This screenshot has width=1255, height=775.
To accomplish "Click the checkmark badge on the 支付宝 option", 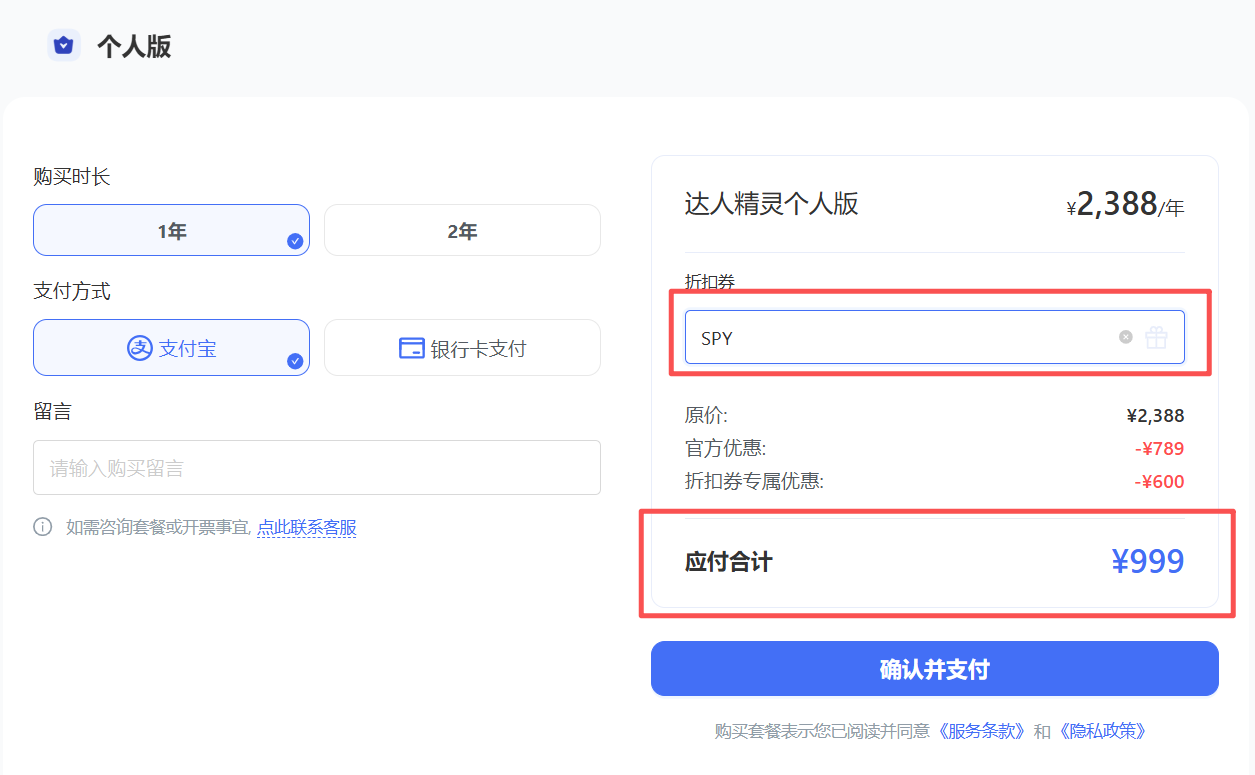I will (x=295, y=361).
